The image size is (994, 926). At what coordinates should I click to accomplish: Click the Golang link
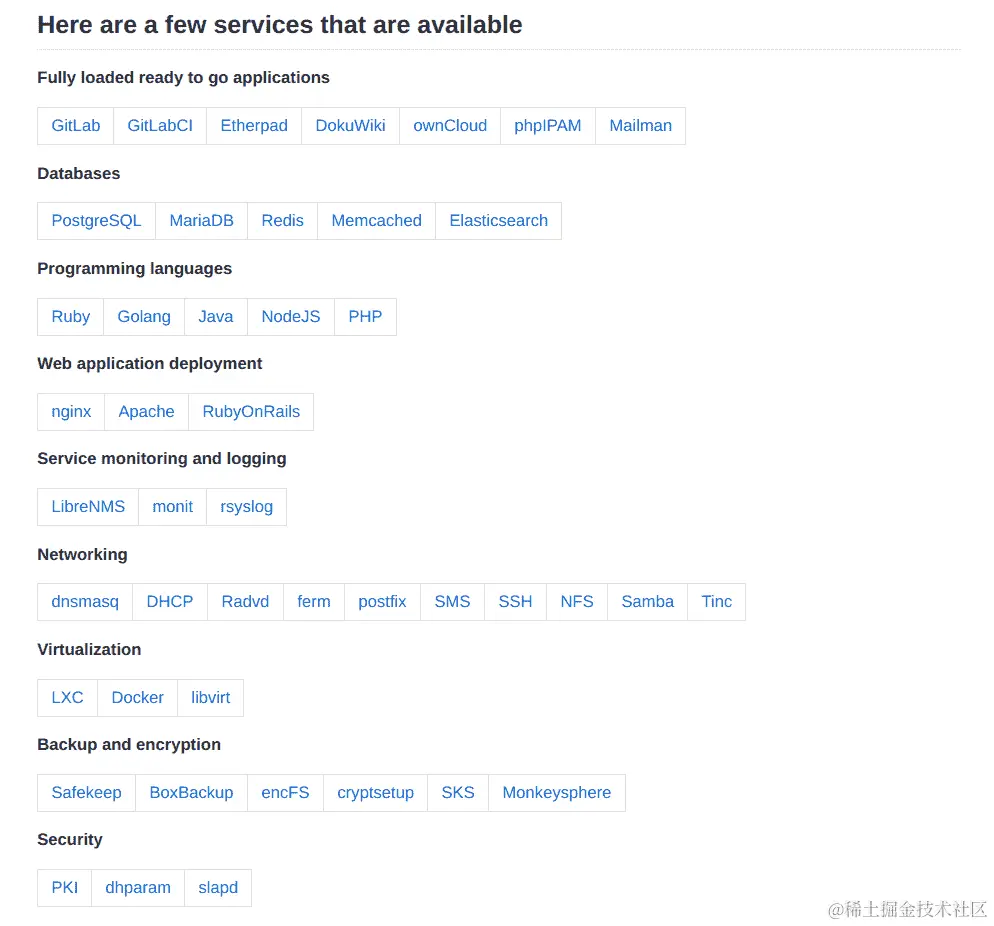coord(144,317)
